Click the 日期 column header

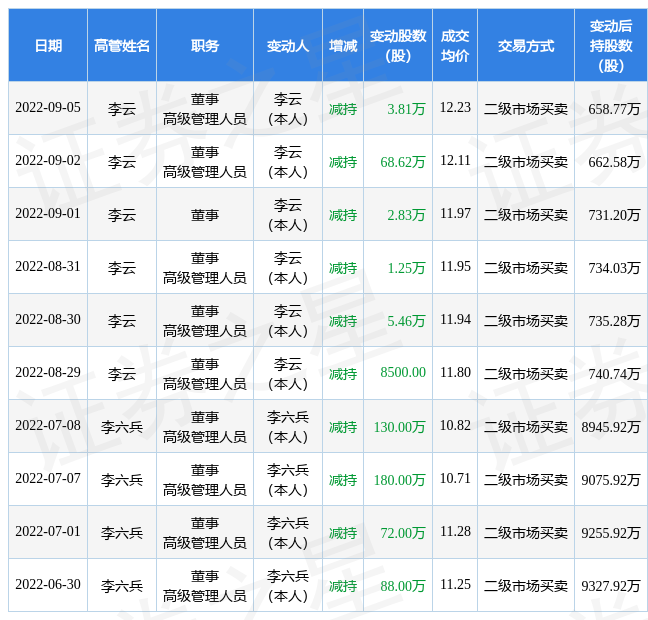pyautogui.click(x=48, y=45)
